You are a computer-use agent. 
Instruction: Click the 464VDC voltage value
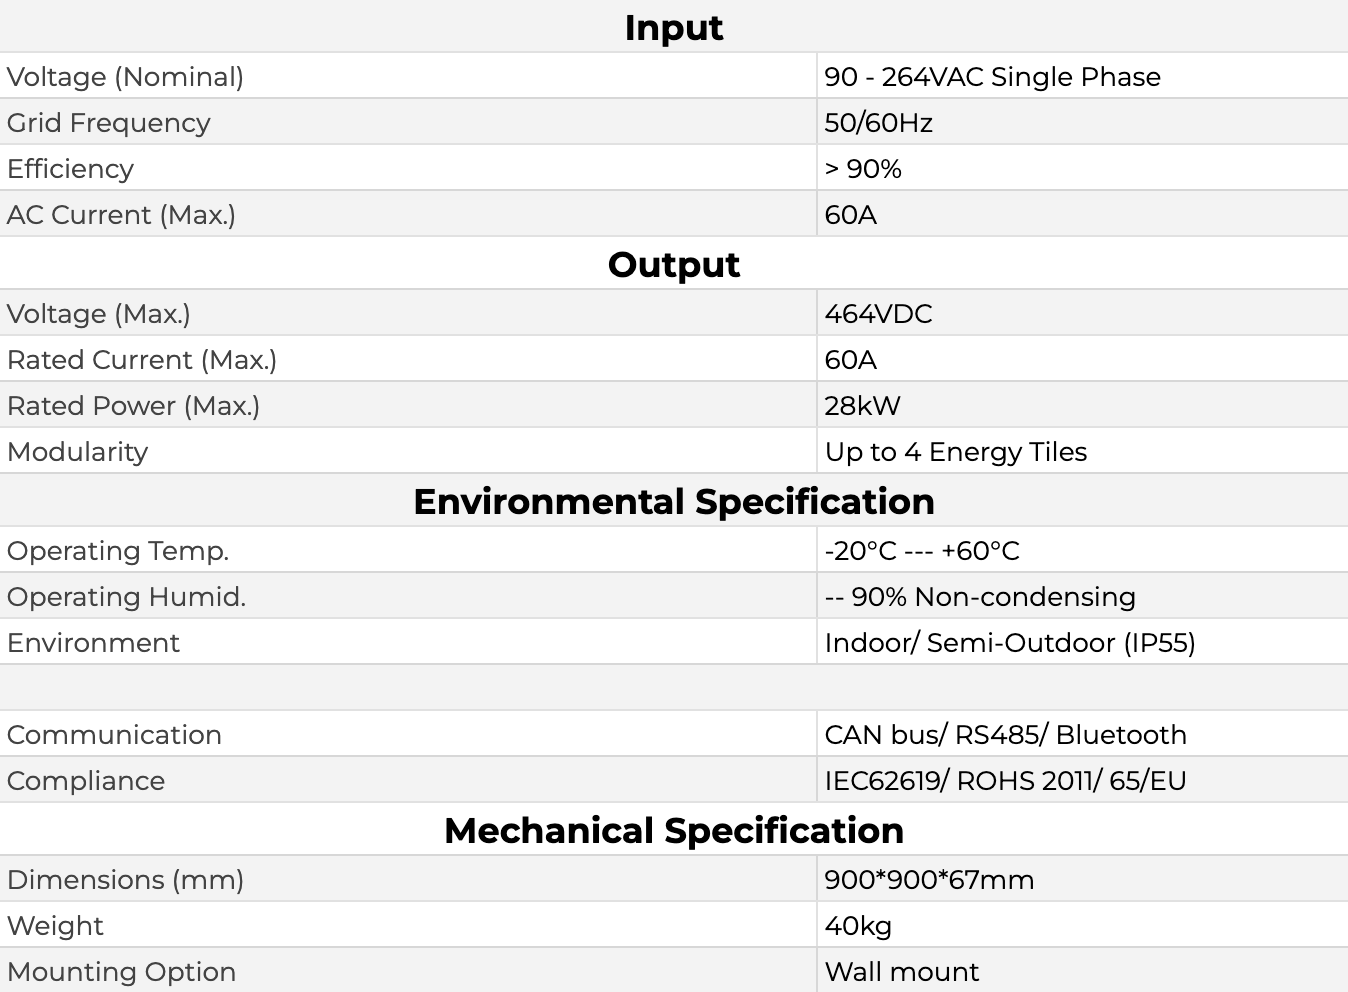[878, 314]
